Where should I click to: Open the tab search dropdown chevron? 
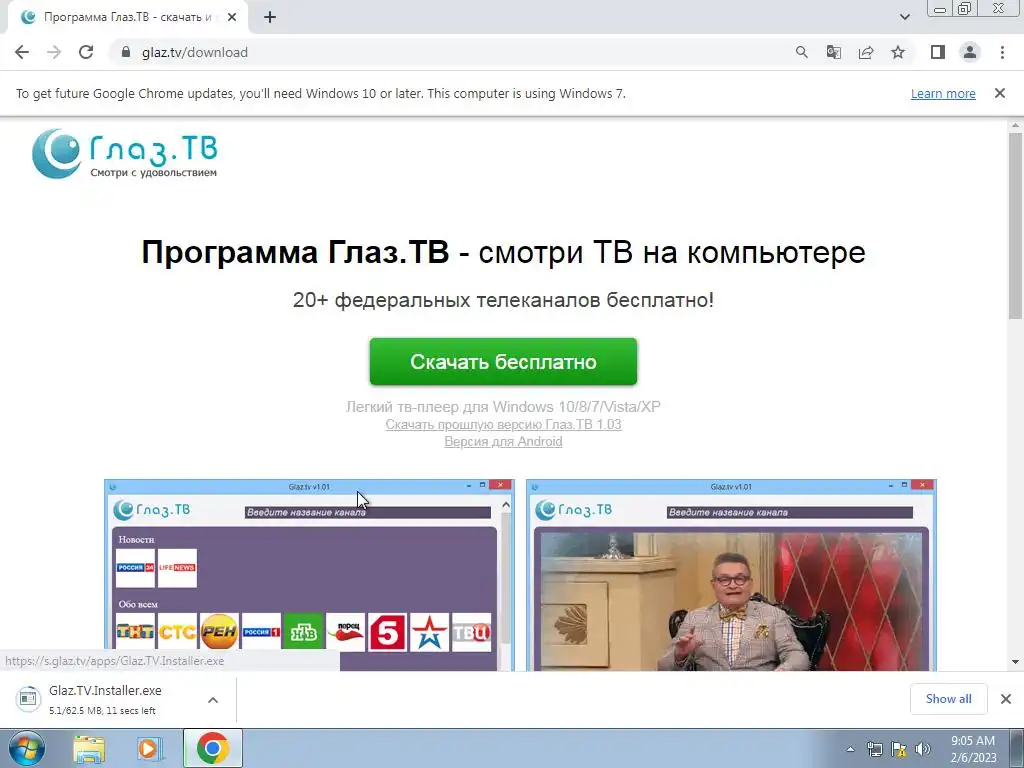click(x=904, y=17)
